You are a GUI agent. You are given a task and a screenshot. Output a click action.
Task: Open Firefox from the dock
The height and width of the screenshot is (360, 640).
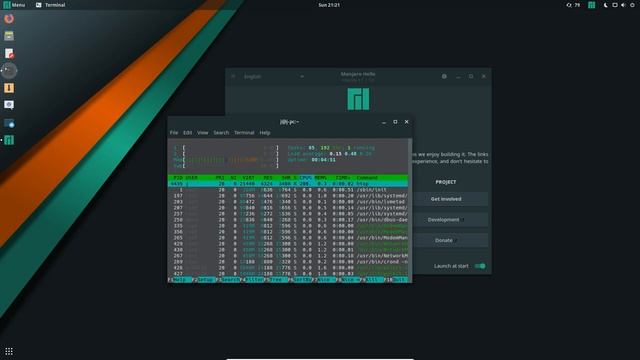(9, 19)
